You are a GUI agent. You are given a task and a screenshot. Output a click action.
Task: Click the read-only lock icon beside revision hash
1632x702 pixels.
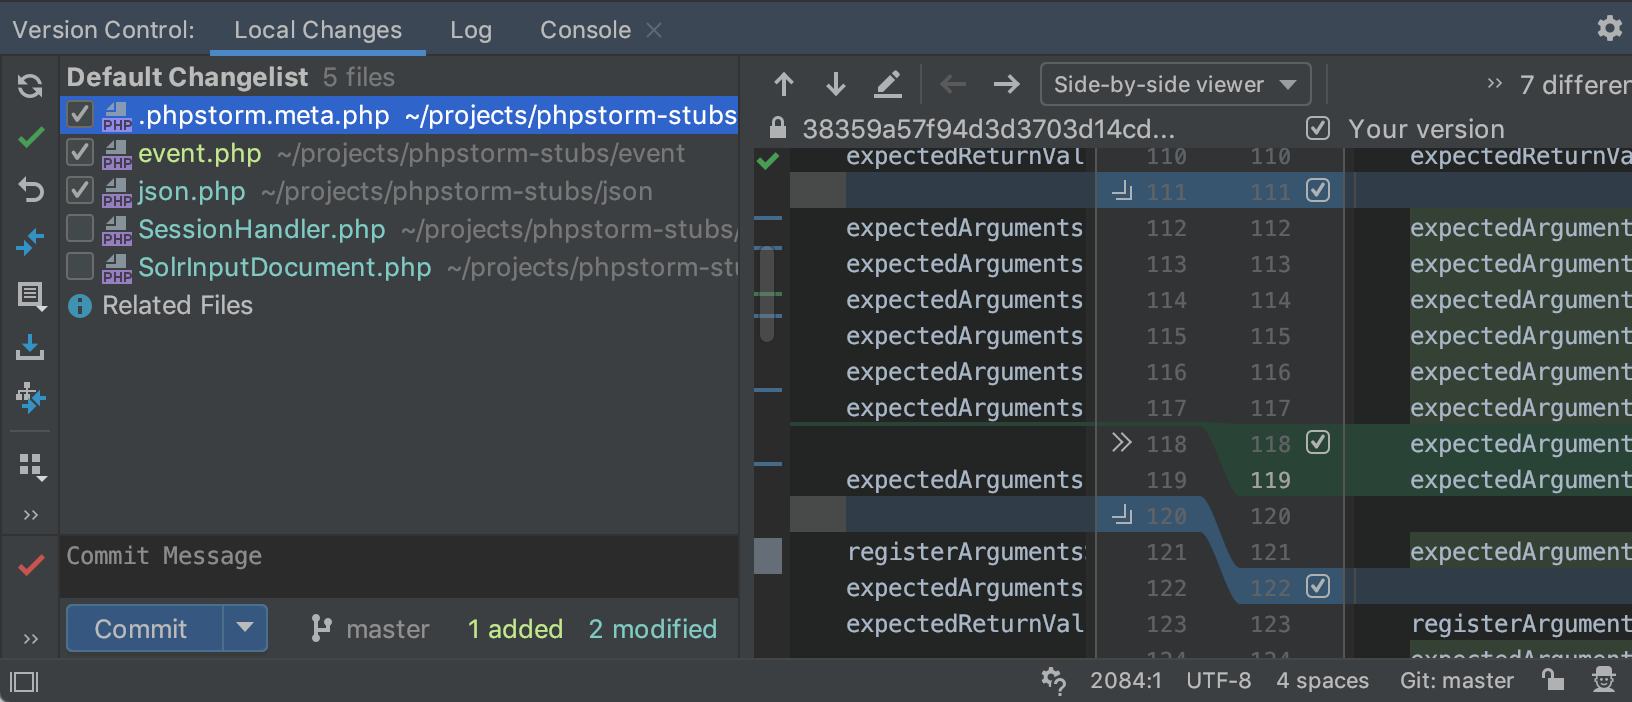coord(777,128)
